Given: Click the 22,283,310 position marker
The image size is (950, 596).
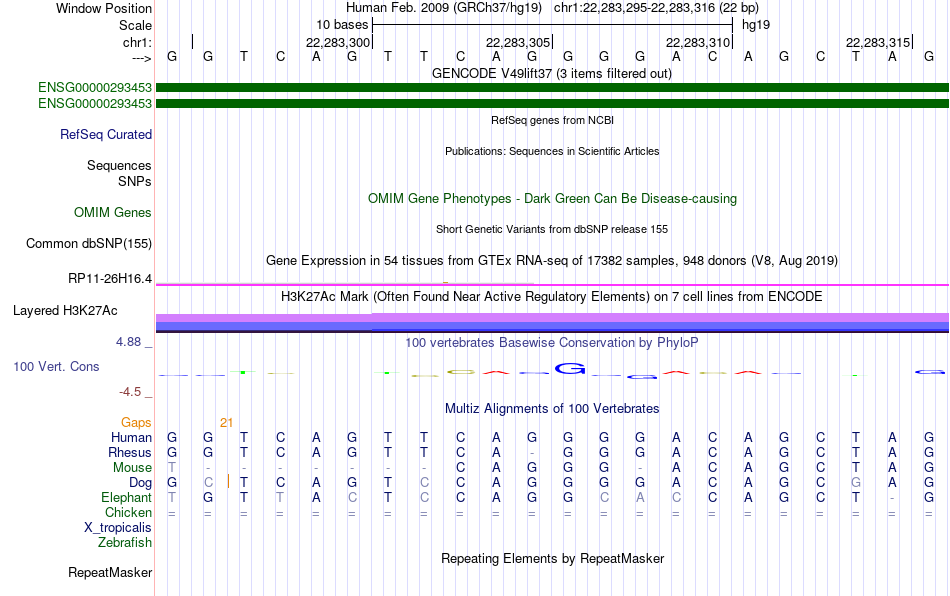Looking at the screenshot, I should click(x=697, y=42).
